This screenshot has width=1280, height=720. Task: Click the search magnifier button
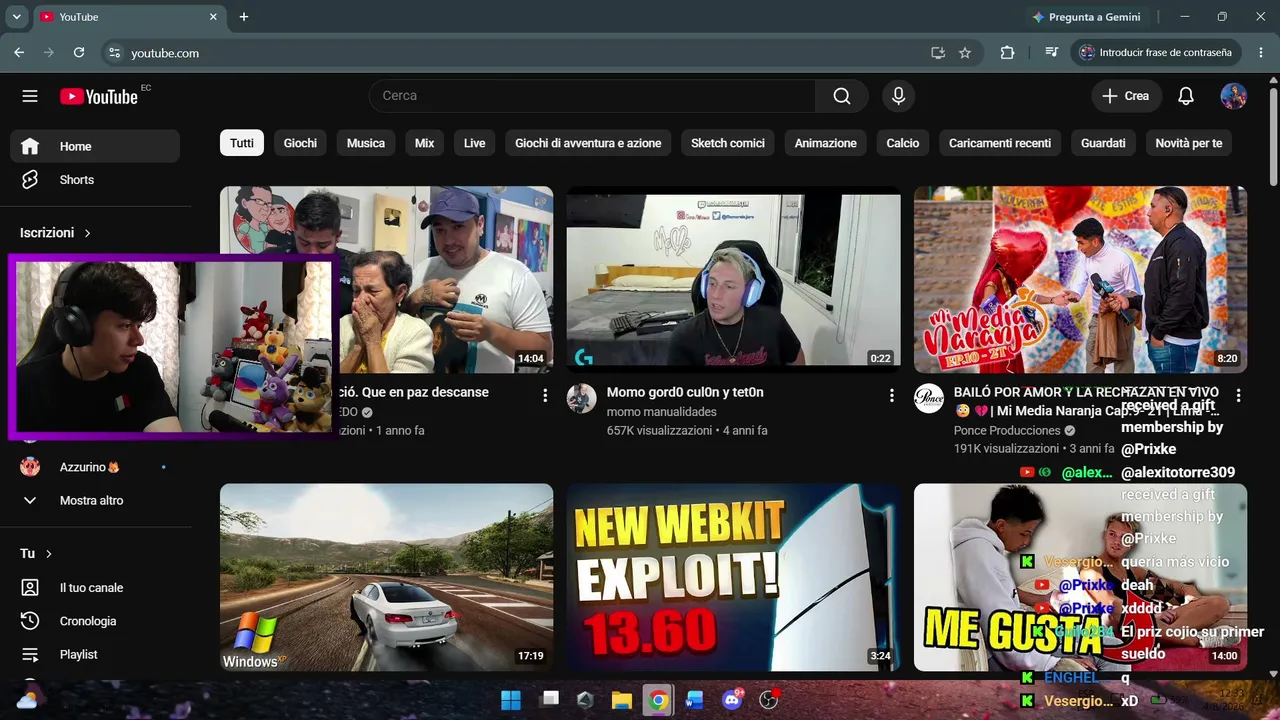click(x=842, y=96)
